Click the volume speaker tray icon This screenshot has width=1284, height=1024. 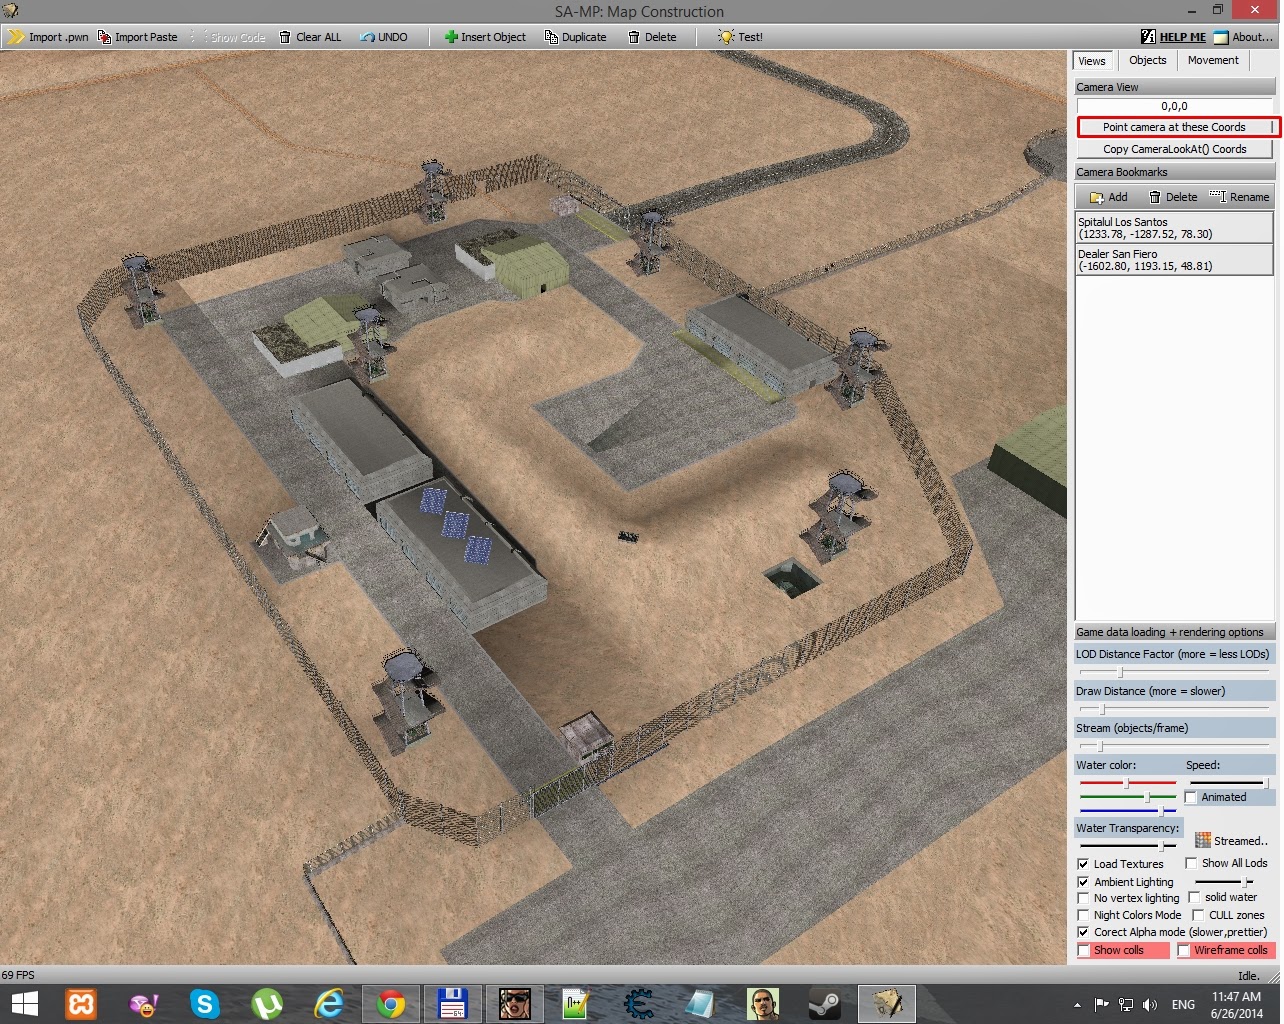1149,1005
